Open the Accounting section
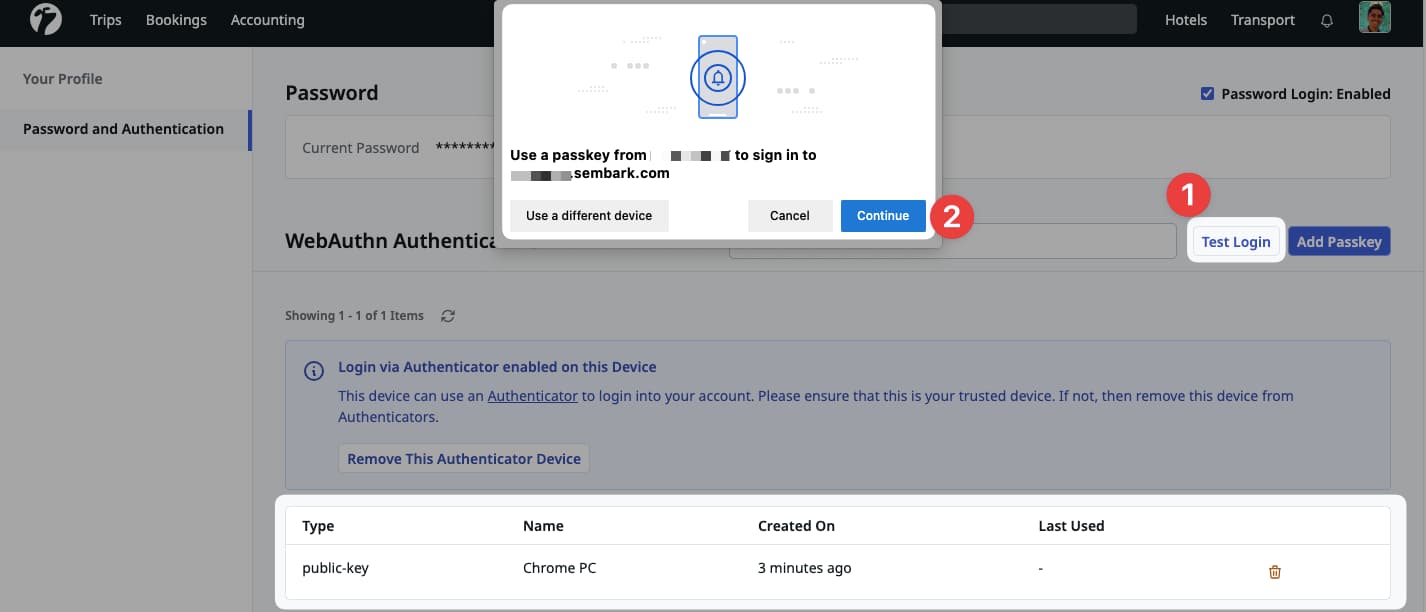1426x612 pixels. tap(267, 19)
